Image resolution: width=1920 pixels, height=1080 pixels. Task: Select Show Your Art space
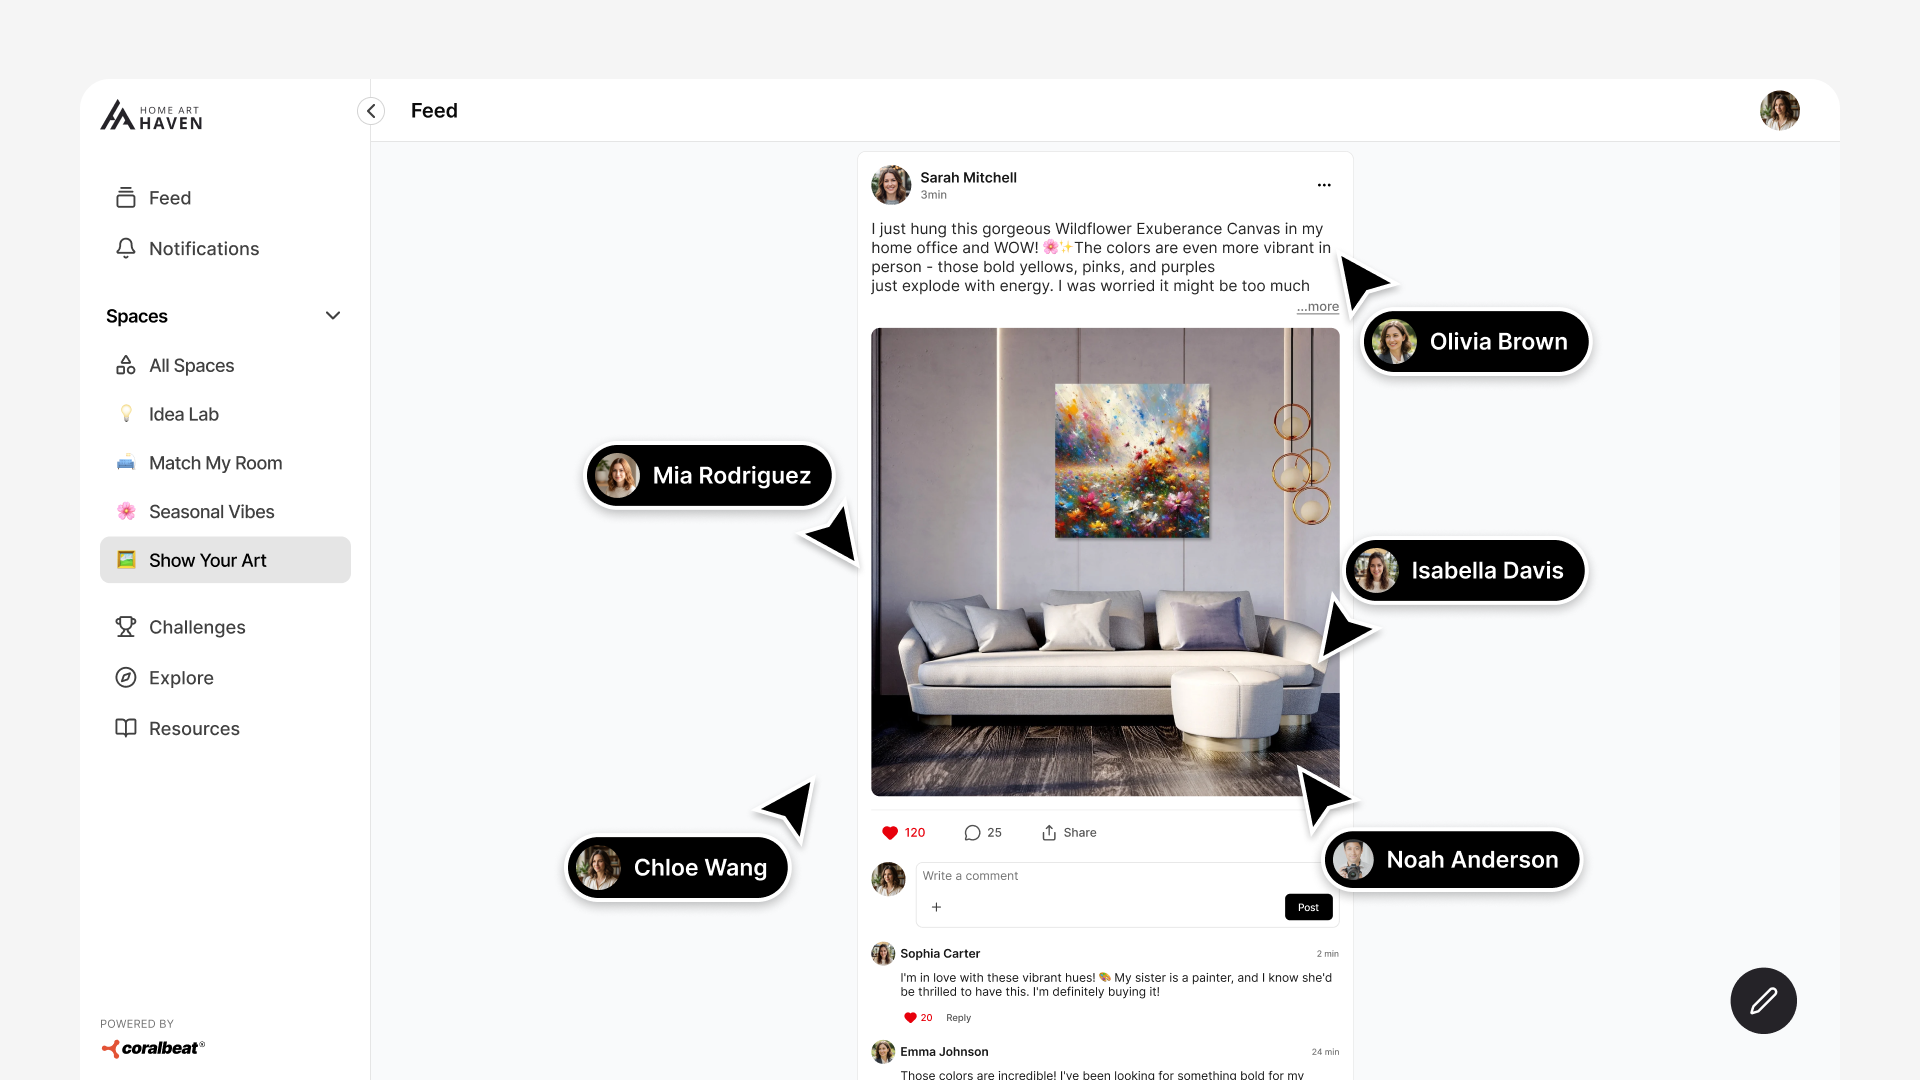pyautogui.click(x=225, y=560)
